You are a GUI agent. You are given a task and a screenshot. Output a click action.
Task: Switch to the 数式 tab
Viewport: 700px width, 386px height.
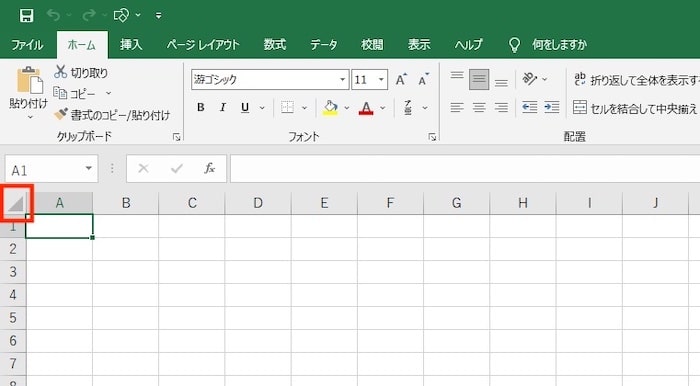pyautogui.click(x=275, y=45)
